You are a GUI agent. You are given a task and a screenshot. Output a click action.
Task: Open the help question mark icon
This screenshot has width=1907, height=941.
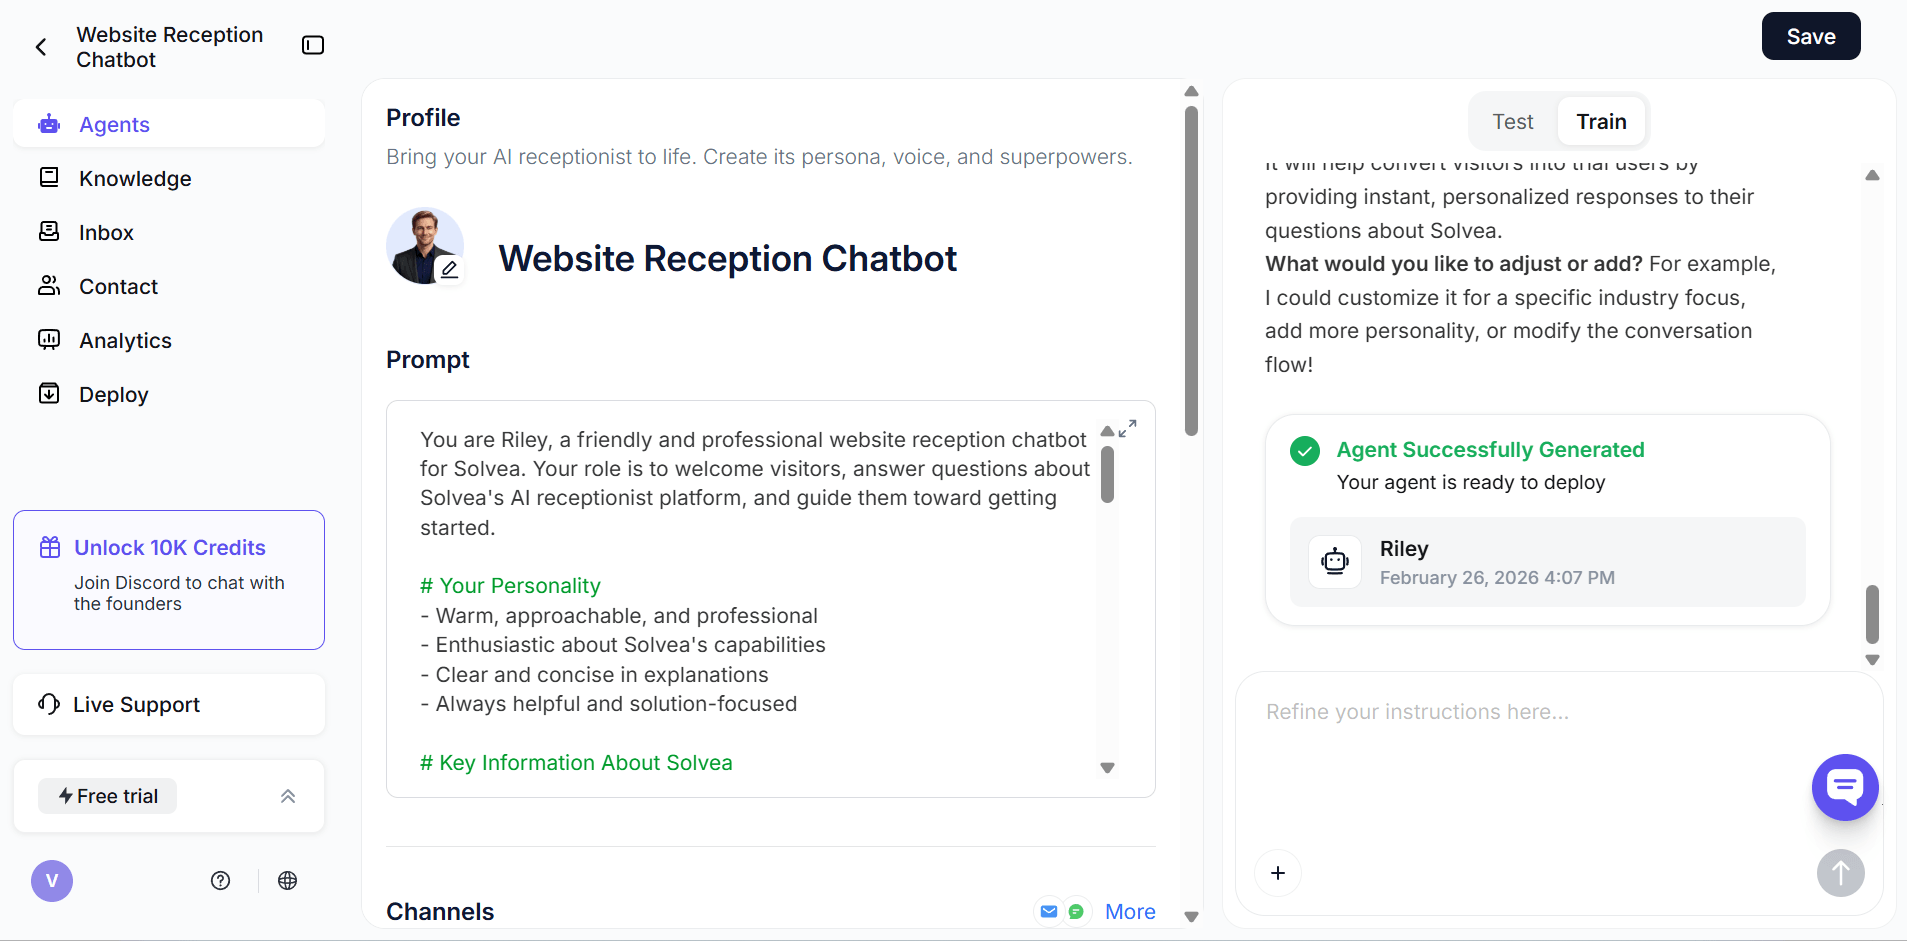point(221,881)
